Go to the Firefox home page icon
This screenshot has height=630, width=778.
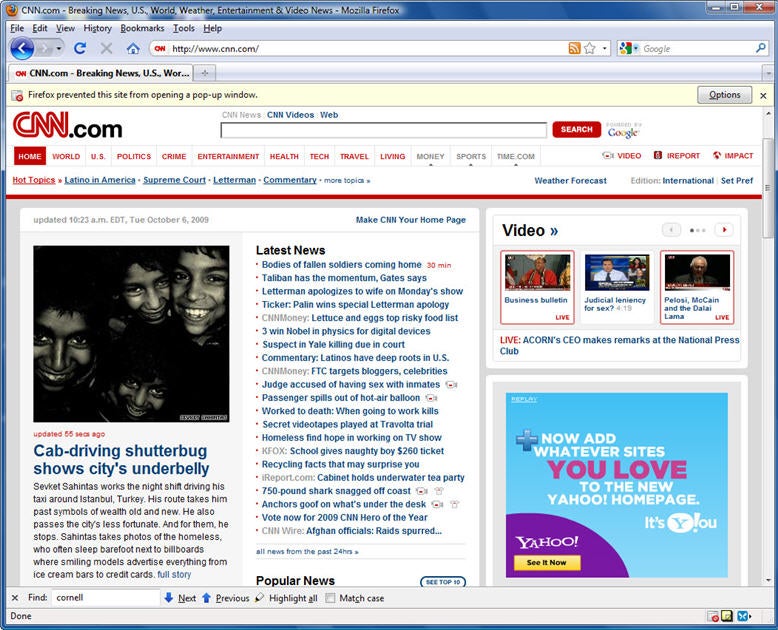coord(132,49)
